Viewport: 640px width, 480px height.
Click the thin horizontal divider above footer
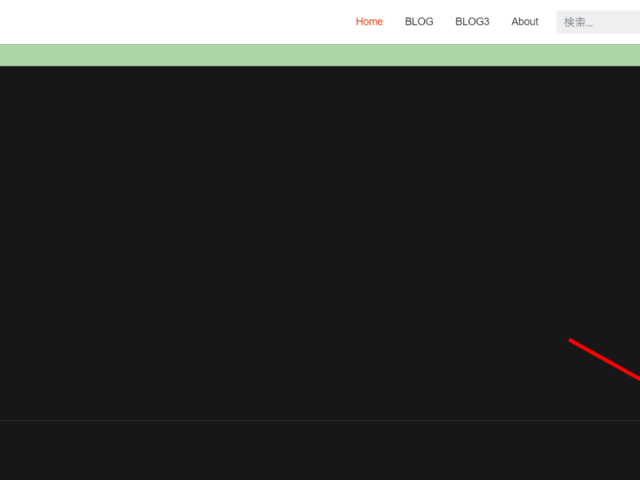click(x=320, y=421)
